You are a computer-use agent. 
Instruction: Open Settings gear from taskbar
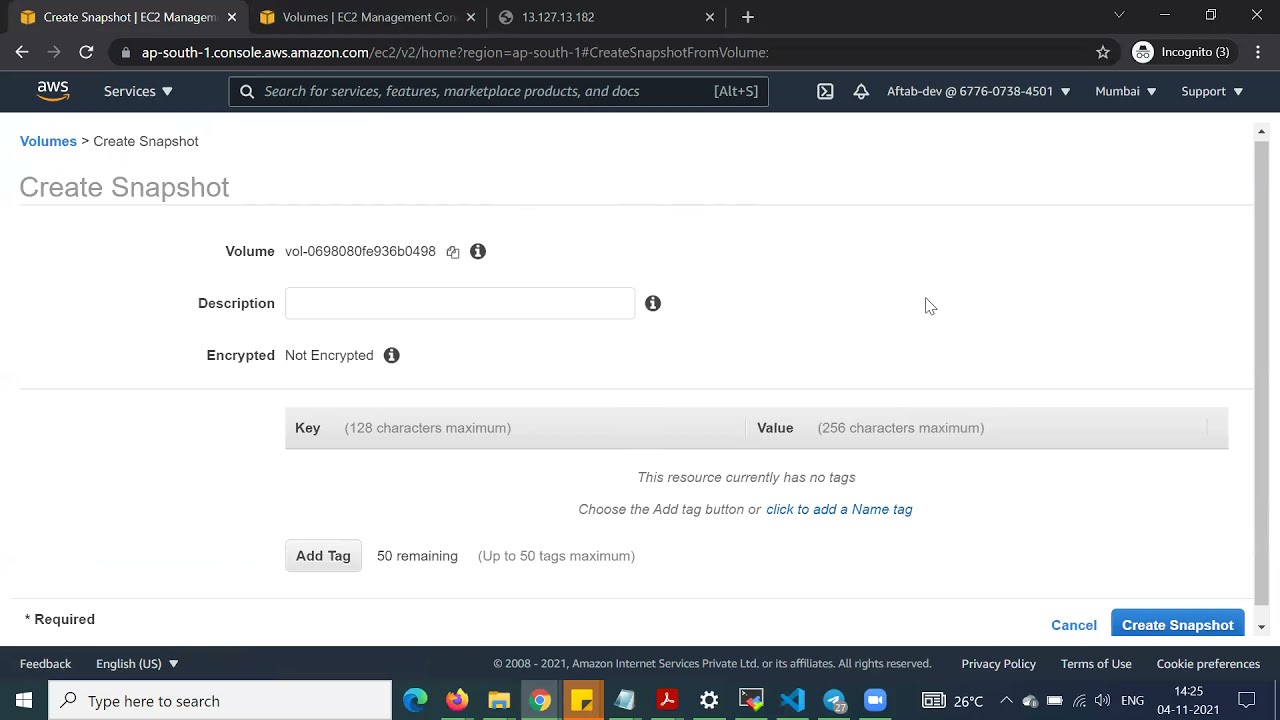click(x=709, y=701)
